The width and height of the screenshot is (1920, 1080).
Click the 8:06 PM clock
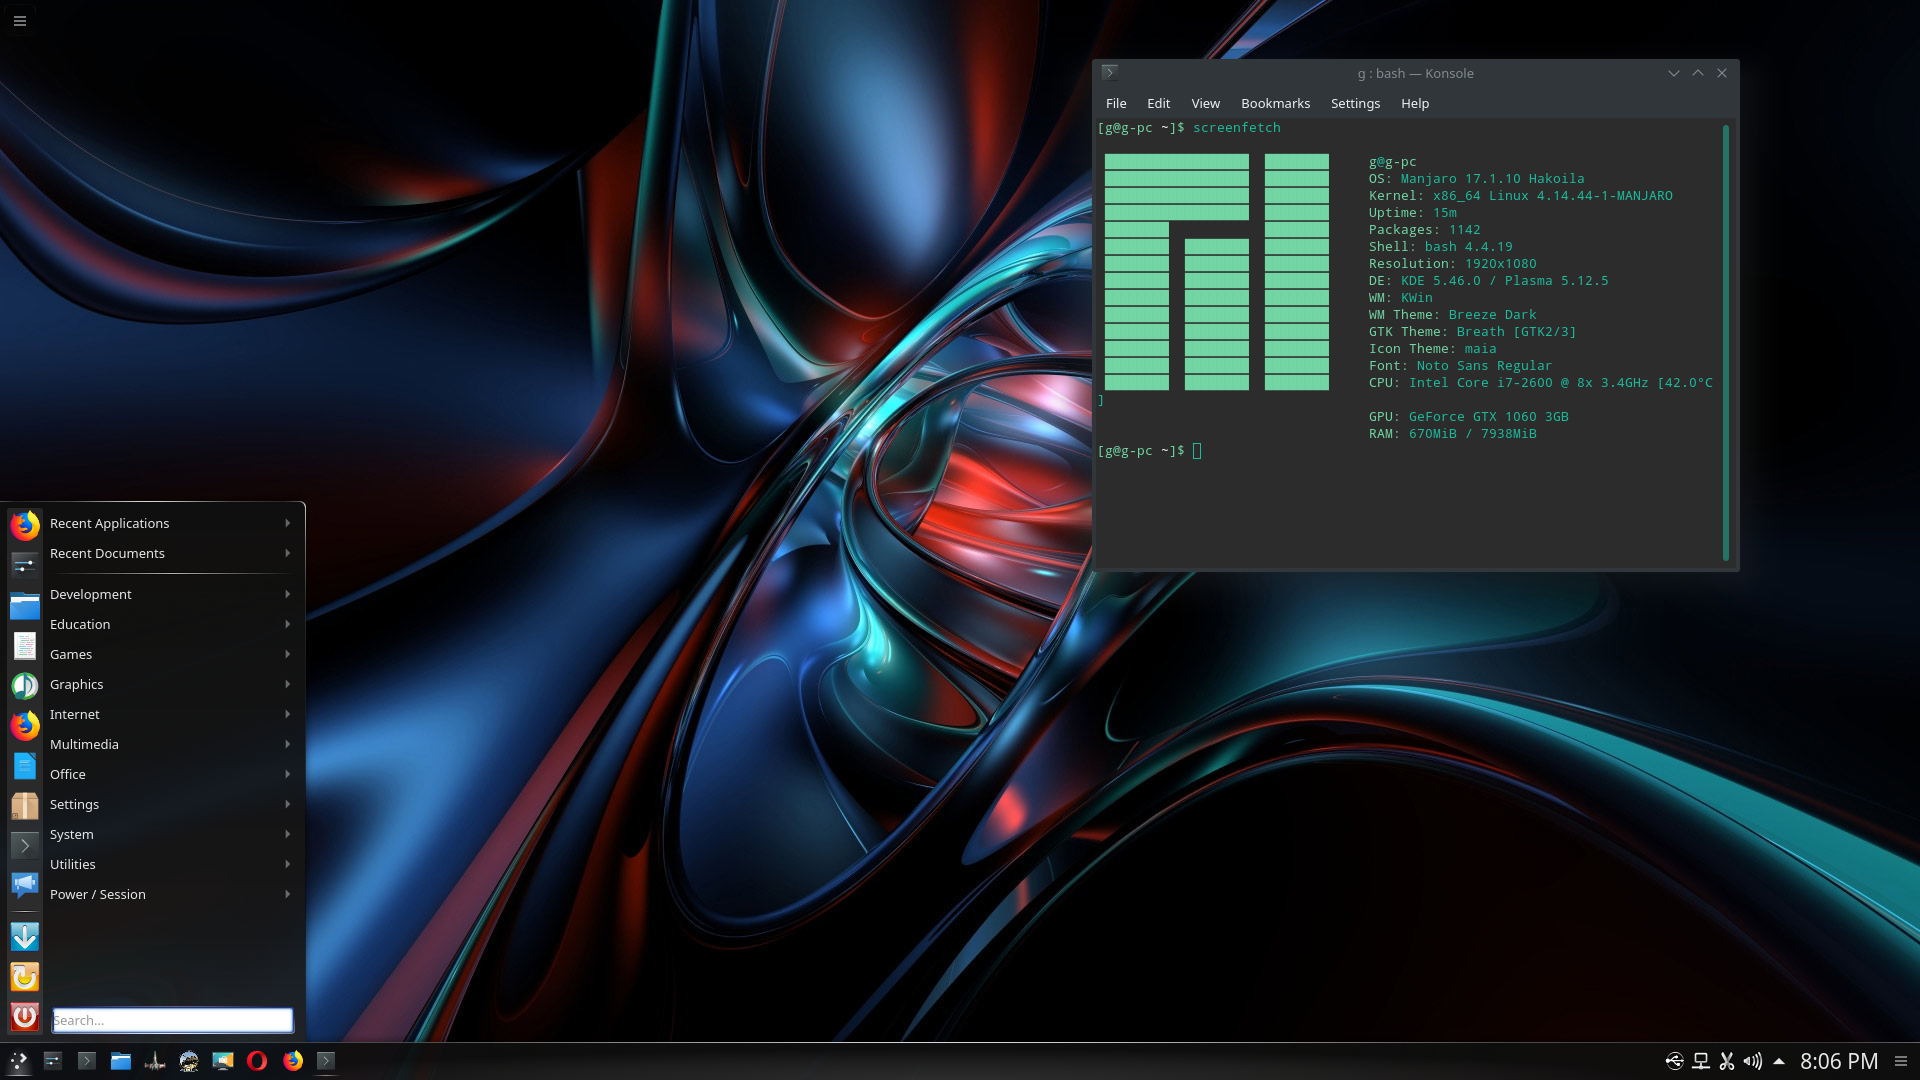1839,1061
